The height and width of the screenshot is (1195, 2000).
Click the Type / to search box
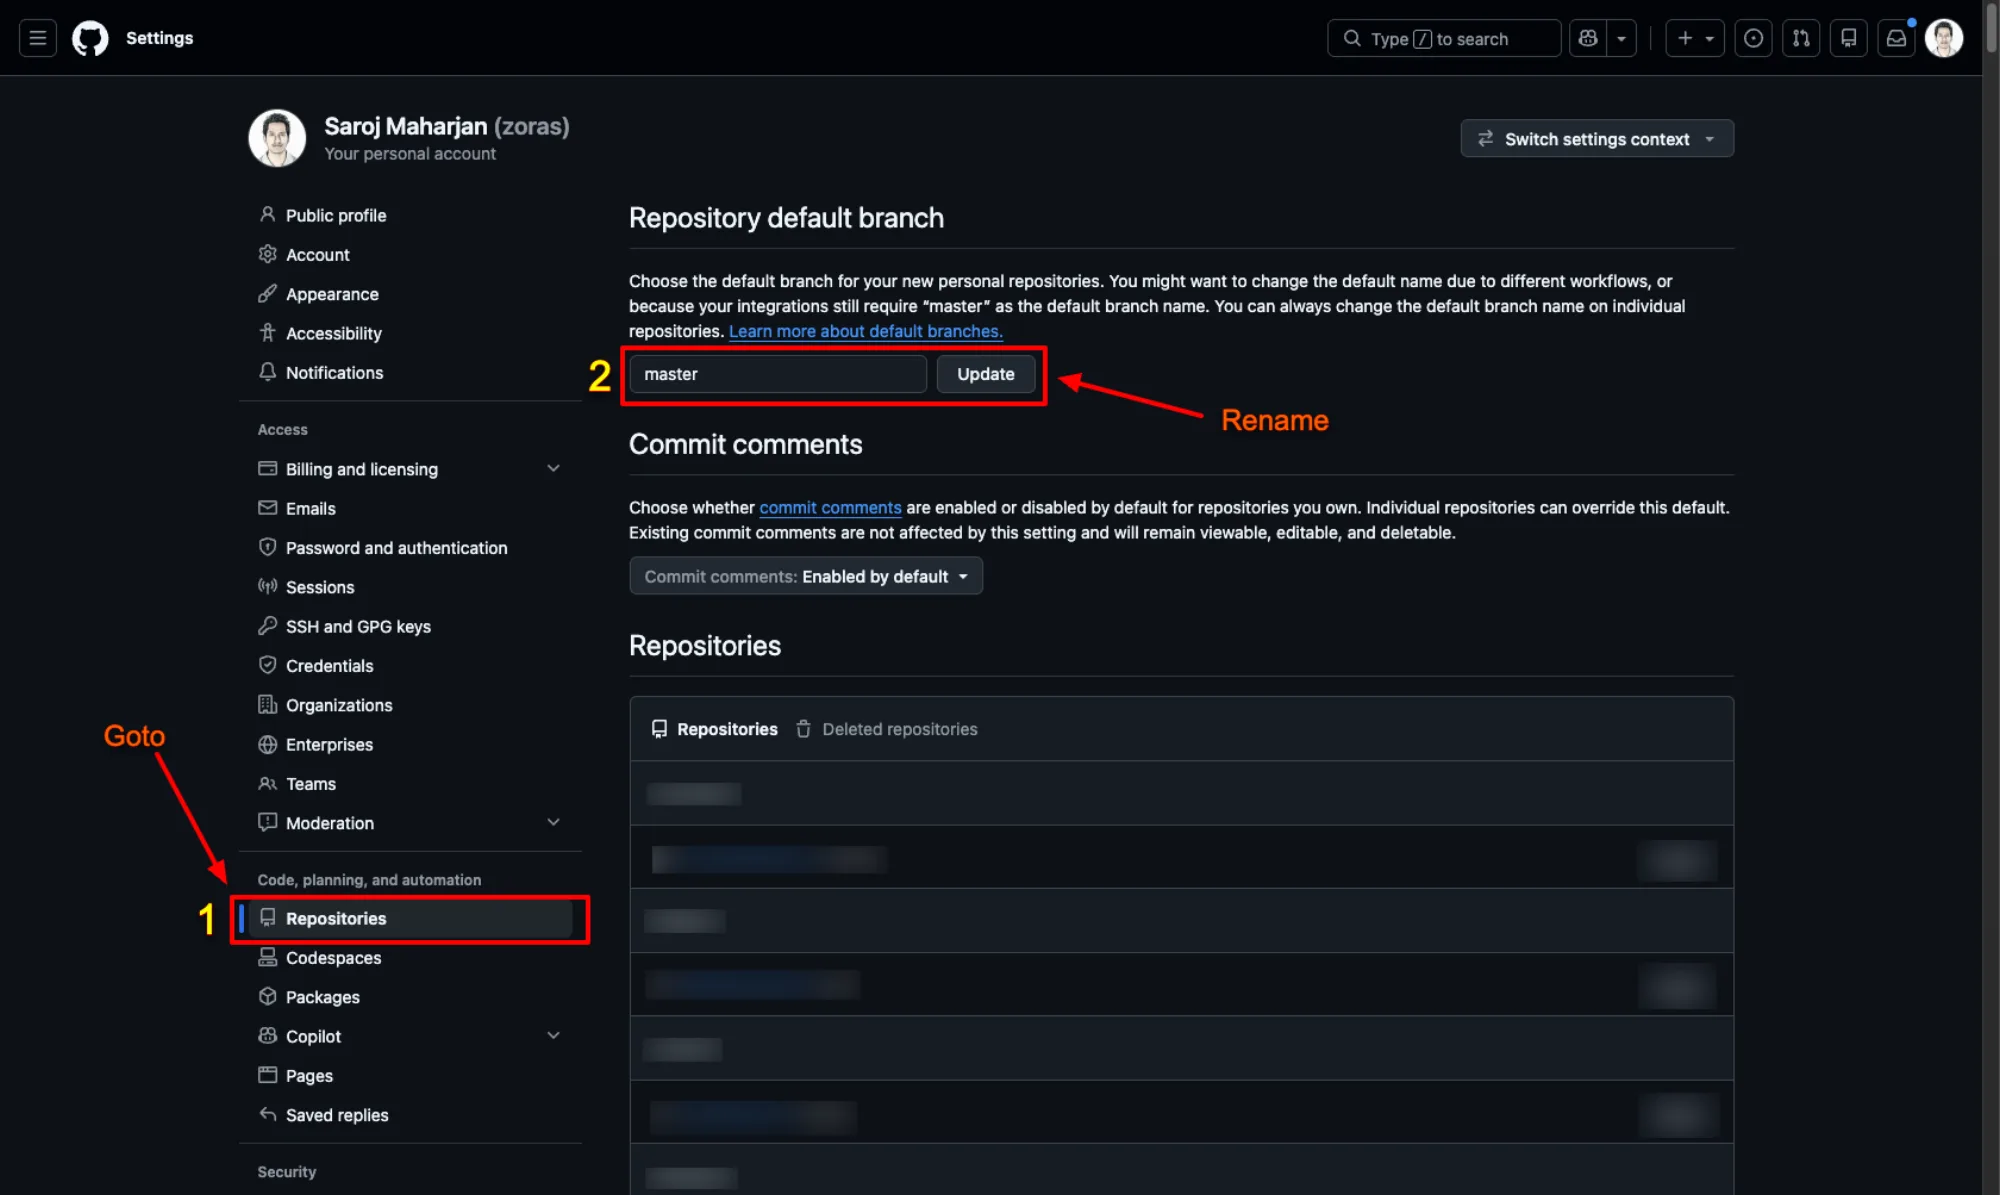point(1444,38)
